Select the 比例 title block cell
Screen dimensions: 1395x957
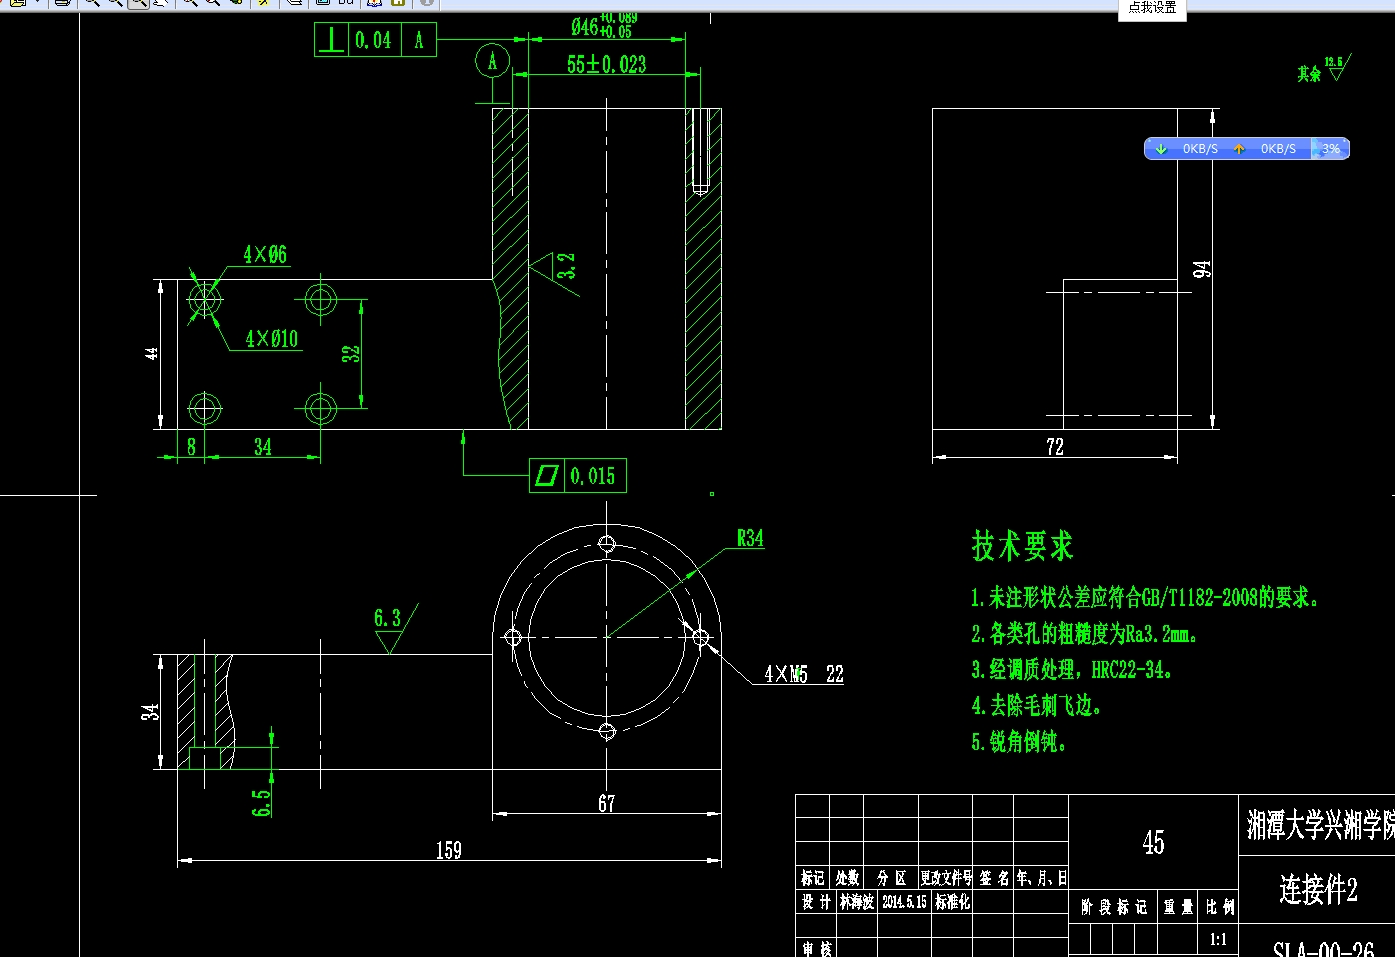click(1220, 907)
